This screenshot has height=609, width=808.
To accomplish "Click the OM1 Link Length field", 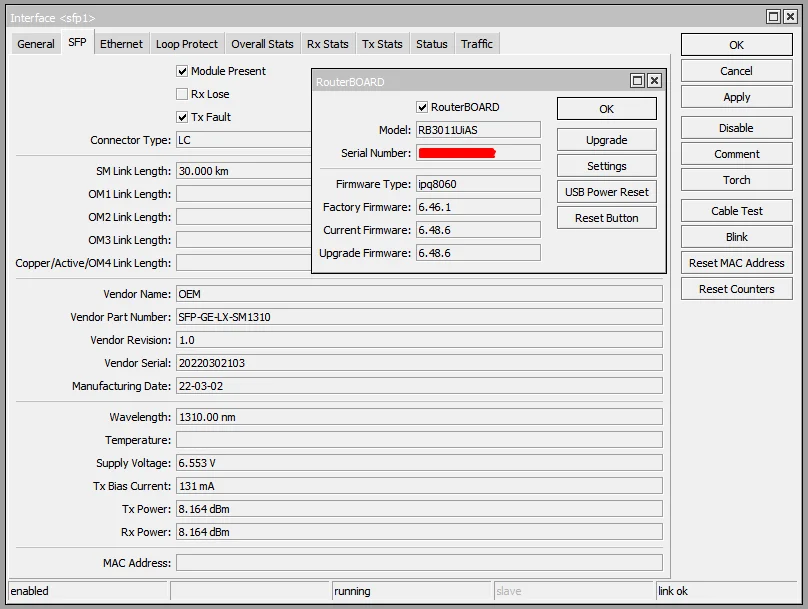I will pos(244,194).
